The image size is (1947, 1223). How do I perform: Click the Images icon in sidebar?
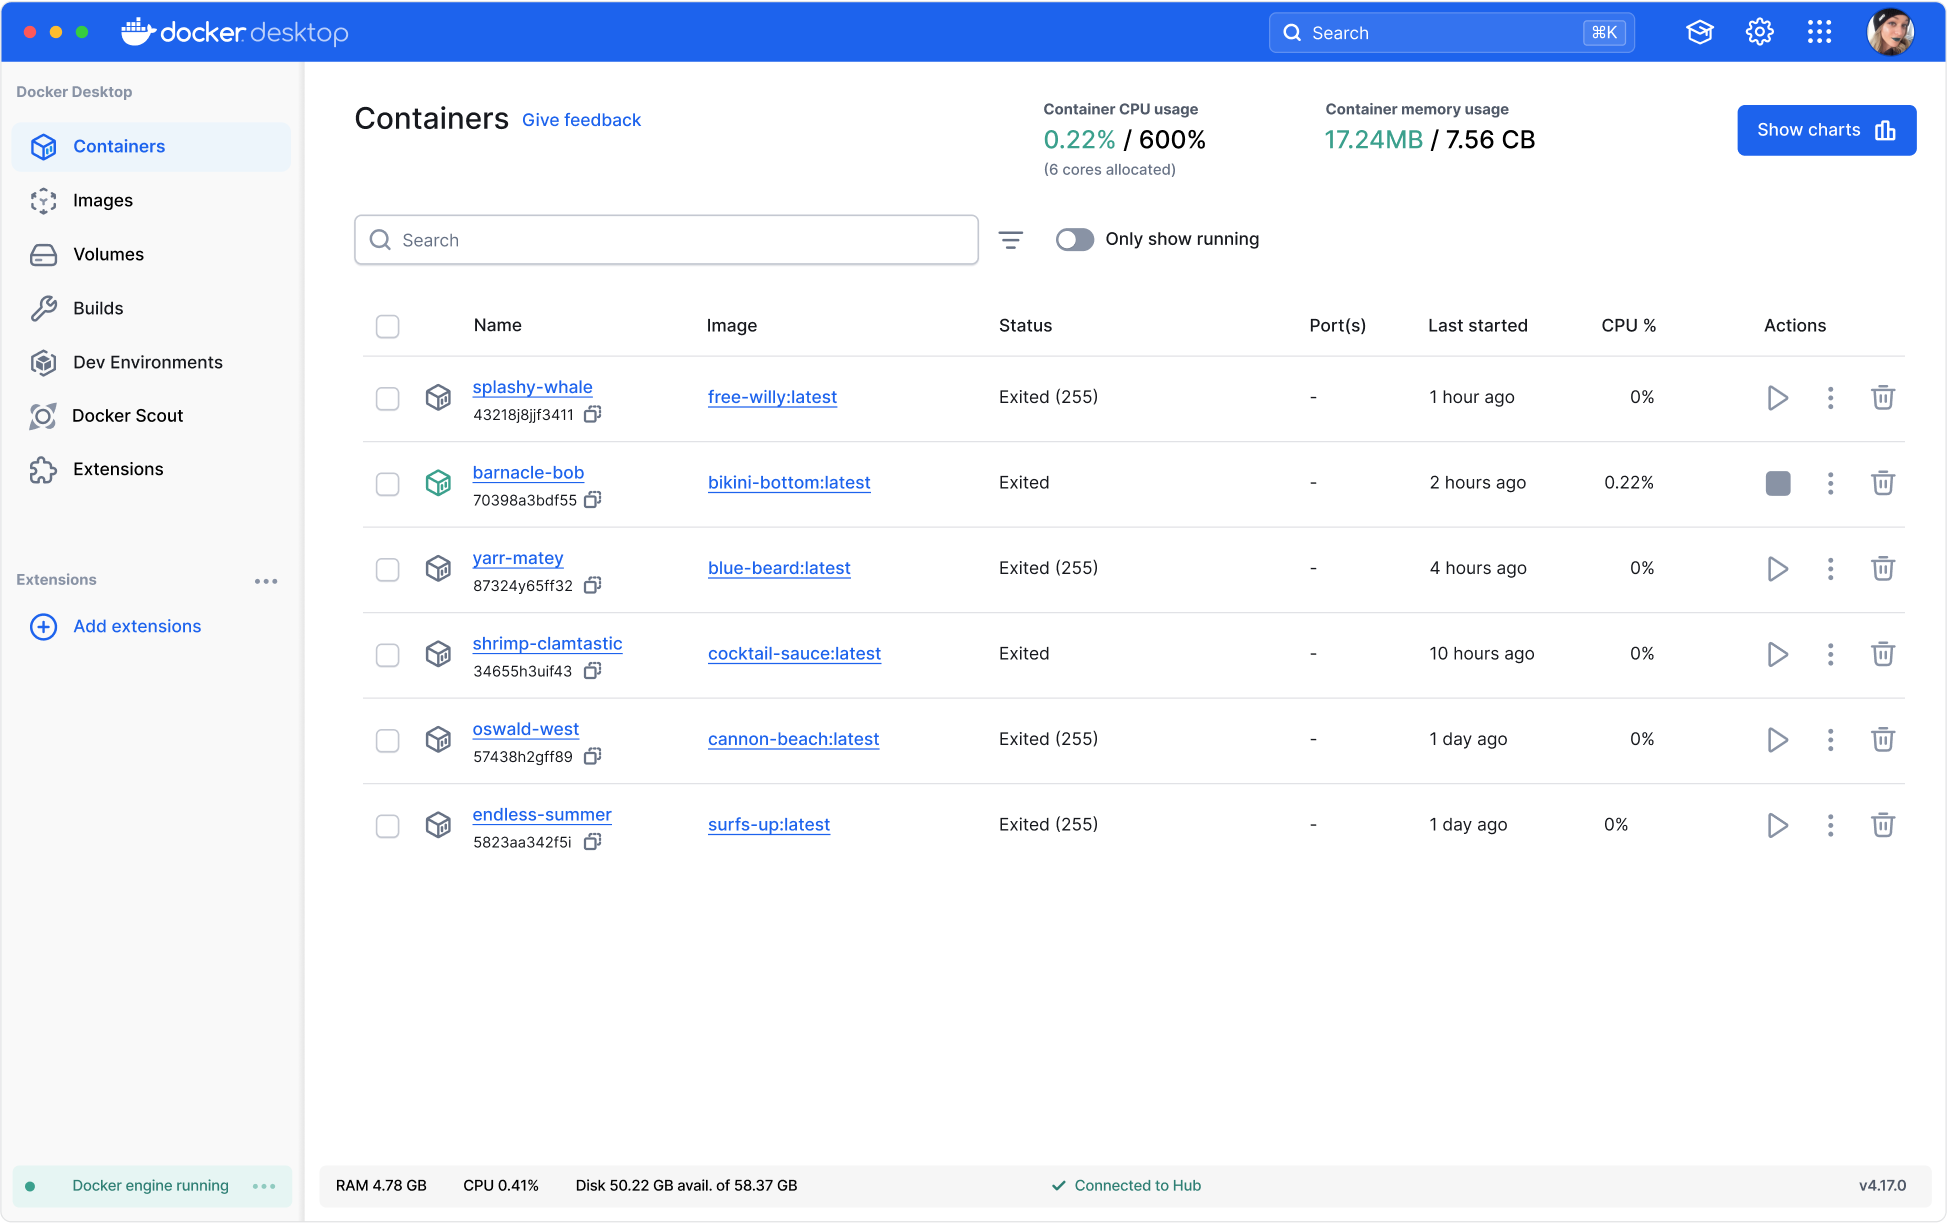[42, 200]
